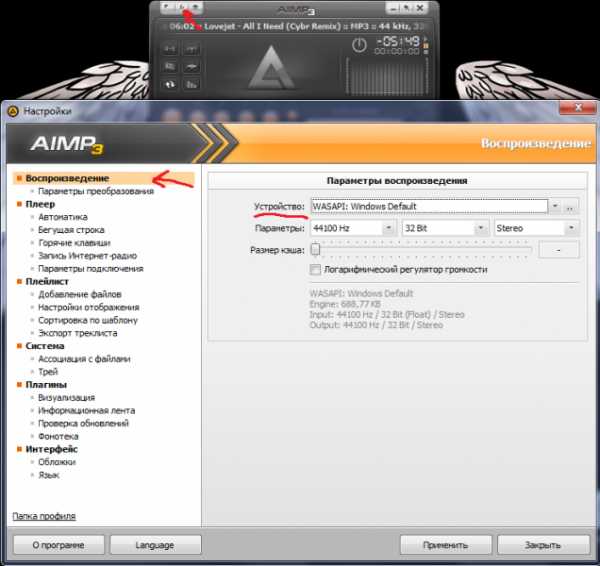Image resolution: width=600 pixels, height=566 pixels.
Task: Select the Интерфейс category
Action: tap(52, 449)
